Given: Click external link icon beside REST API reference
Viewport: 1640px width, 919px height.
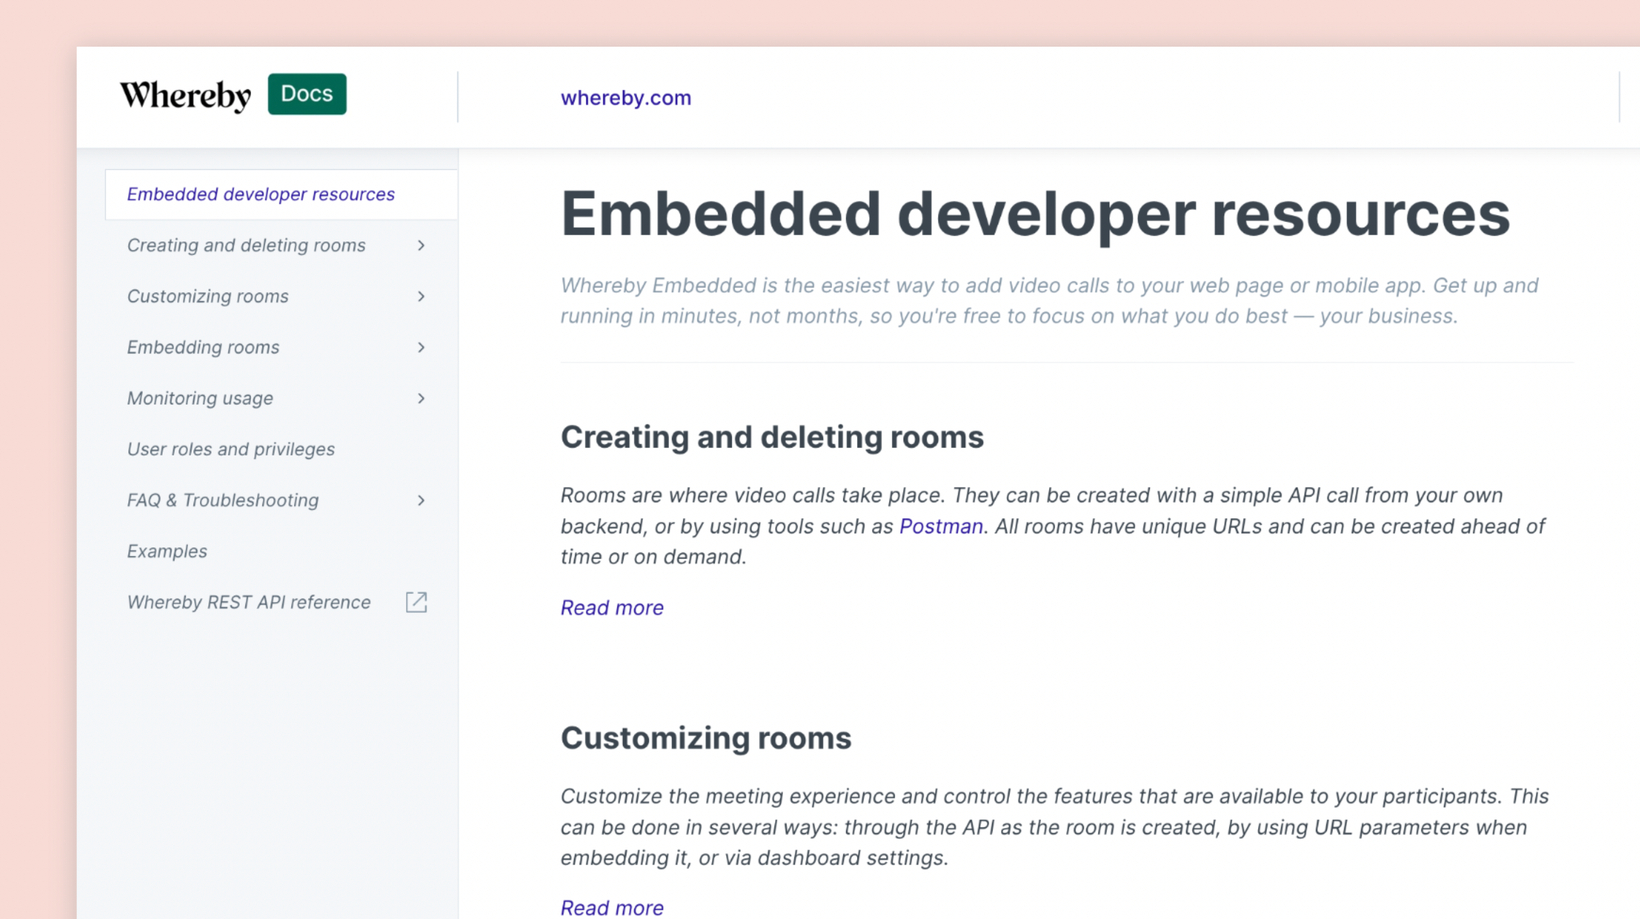Looking at the screenshot, I should coord(416,602).
